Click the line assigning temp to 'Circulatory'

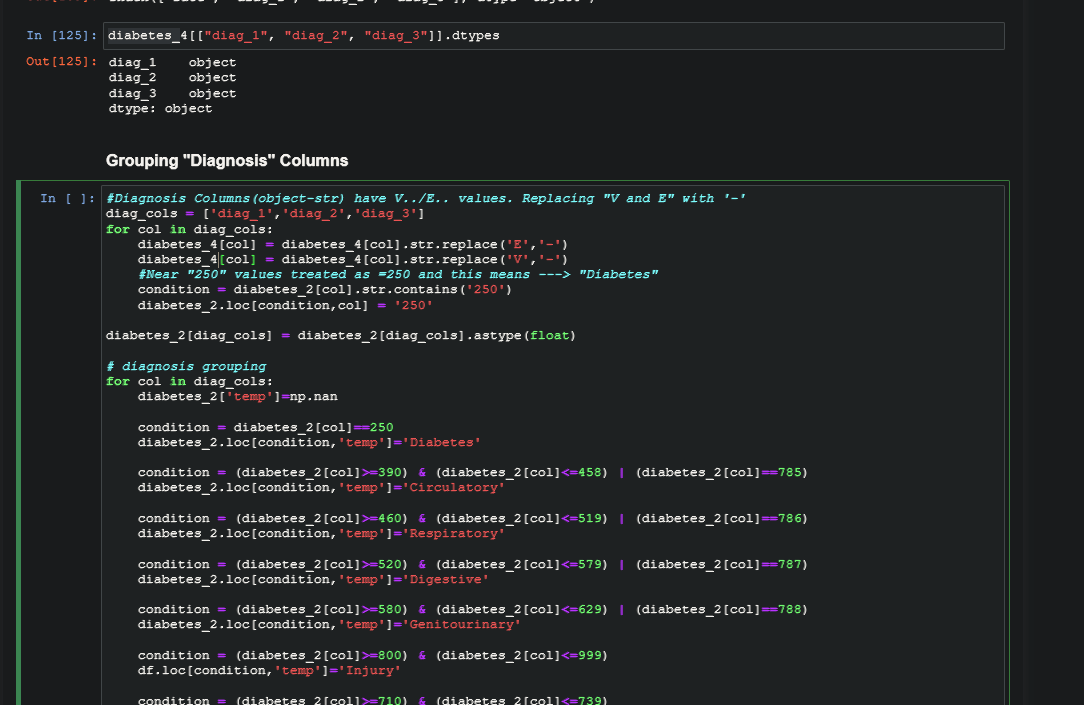[321, 488]
